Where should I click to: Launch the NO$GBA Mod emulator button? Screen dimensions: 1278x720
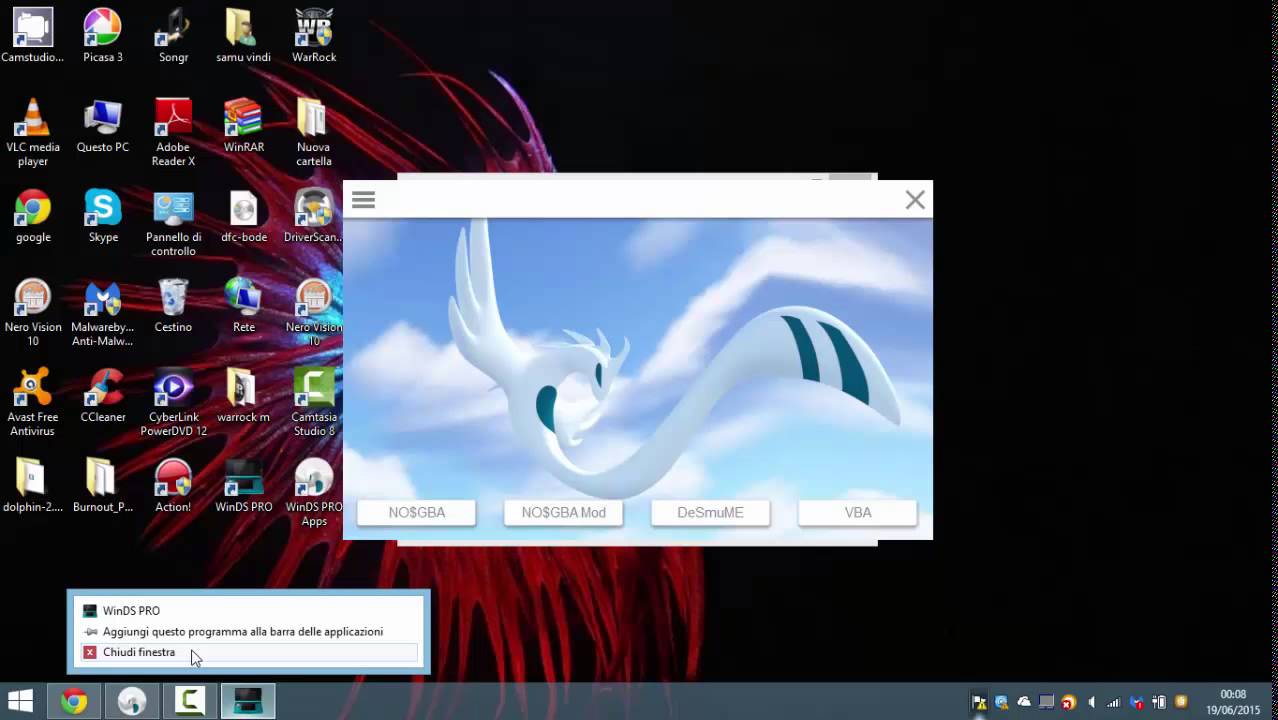coord(564,513)
